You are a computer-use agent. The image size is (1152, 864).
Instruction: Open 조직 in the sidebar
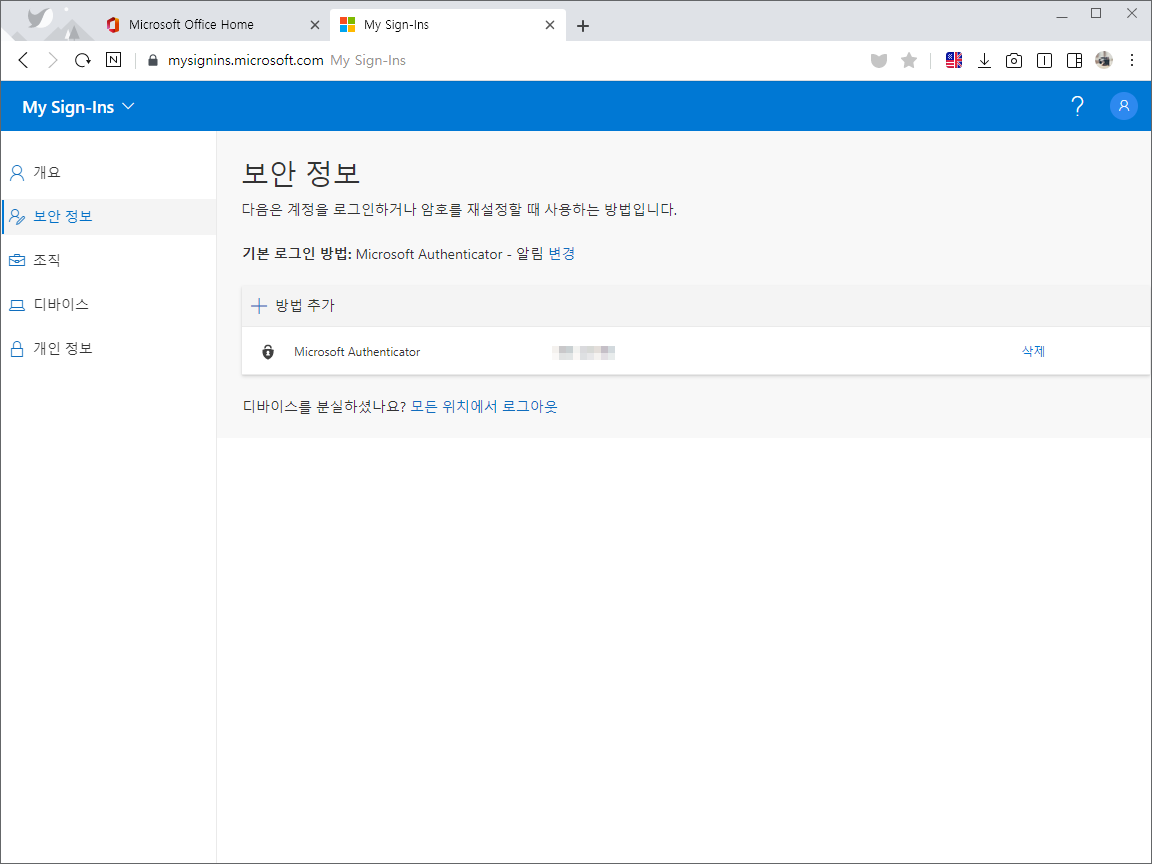point(109,260)
